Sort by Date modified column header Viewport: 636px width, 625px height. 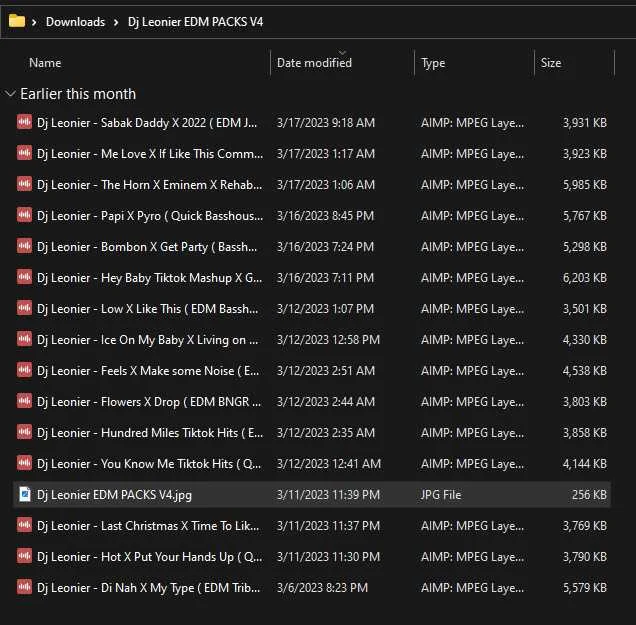(x=314, y=63)
